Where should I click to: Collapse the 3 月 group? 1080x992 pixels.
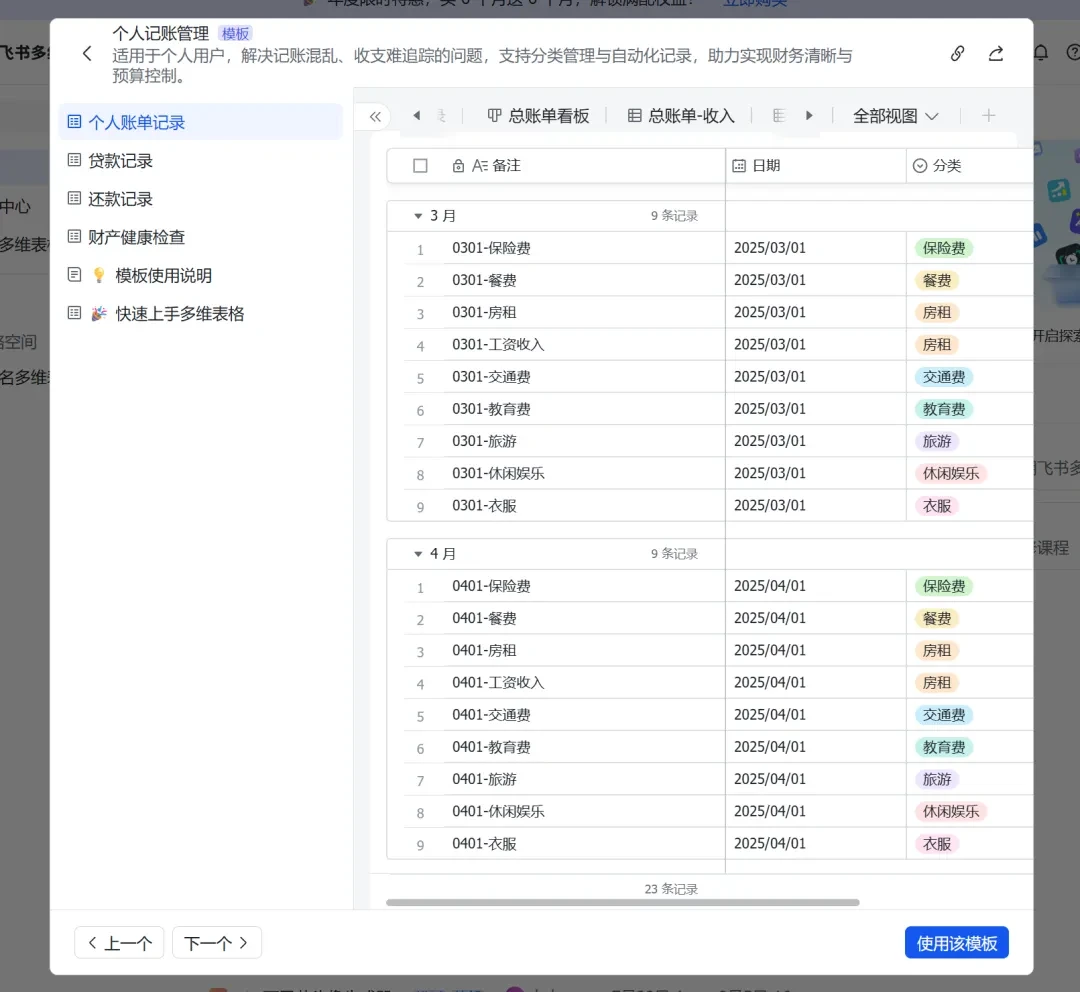(x=417, y=216)
